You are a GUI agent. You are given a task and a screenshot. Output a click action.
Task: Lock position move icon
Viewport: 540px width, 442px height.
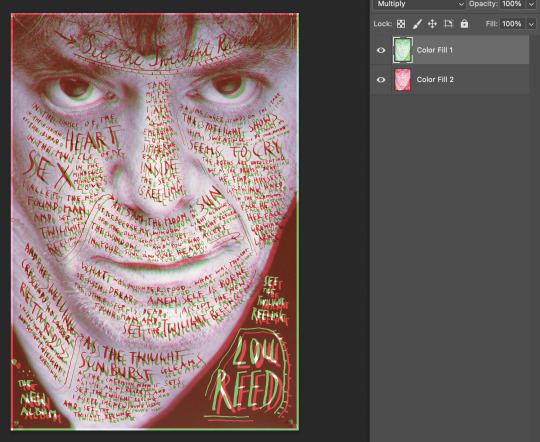432,24
